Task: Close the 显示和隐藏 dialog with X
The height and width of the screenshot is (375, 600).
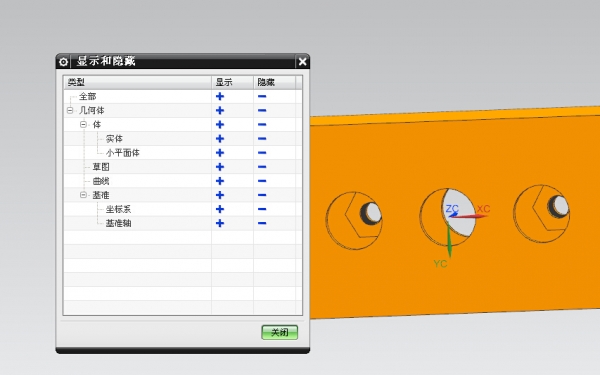Action: 302,62
